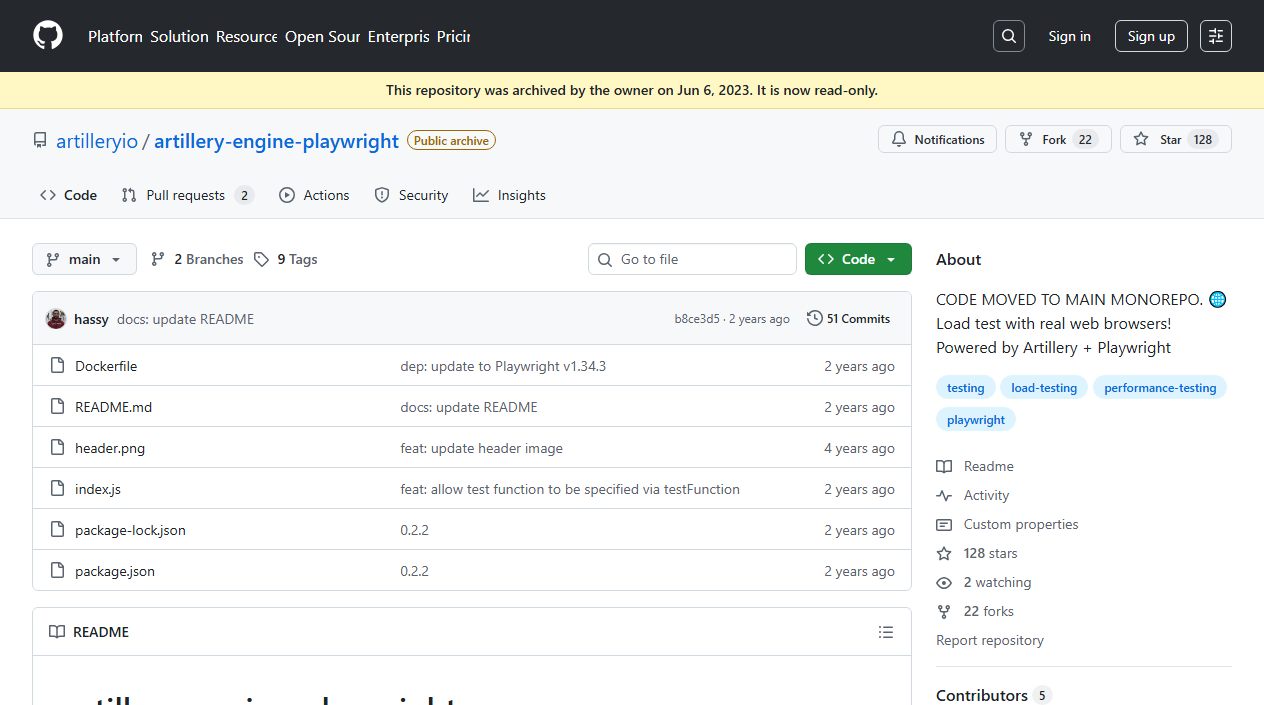The image size is (1264, 705).
Task: Click the Sign up button
Action: tap(1151, 36)
